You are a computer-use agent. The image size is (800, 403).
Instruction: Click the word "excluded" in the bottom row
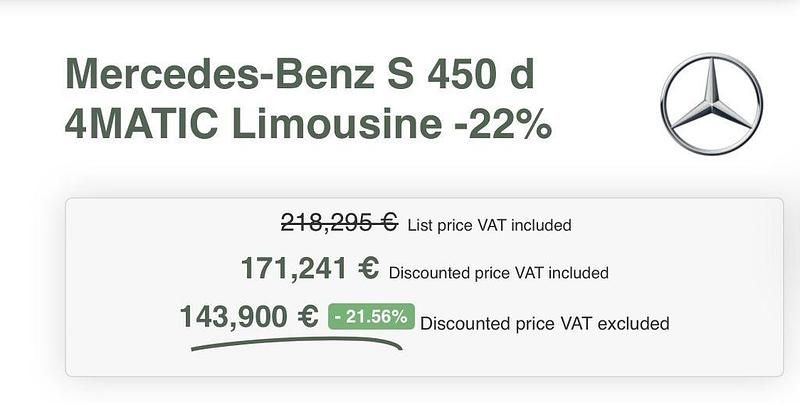(x=635, y=323)
